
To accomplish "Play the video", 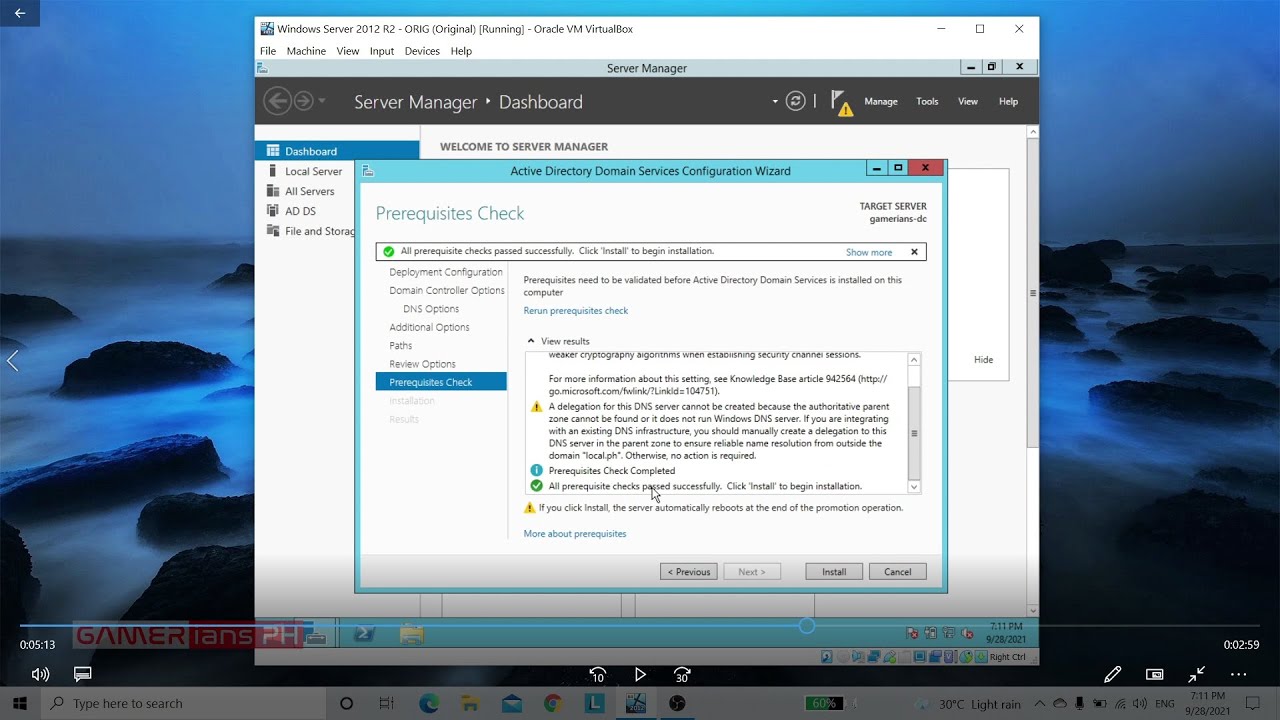I will click(x=640, y=675).
